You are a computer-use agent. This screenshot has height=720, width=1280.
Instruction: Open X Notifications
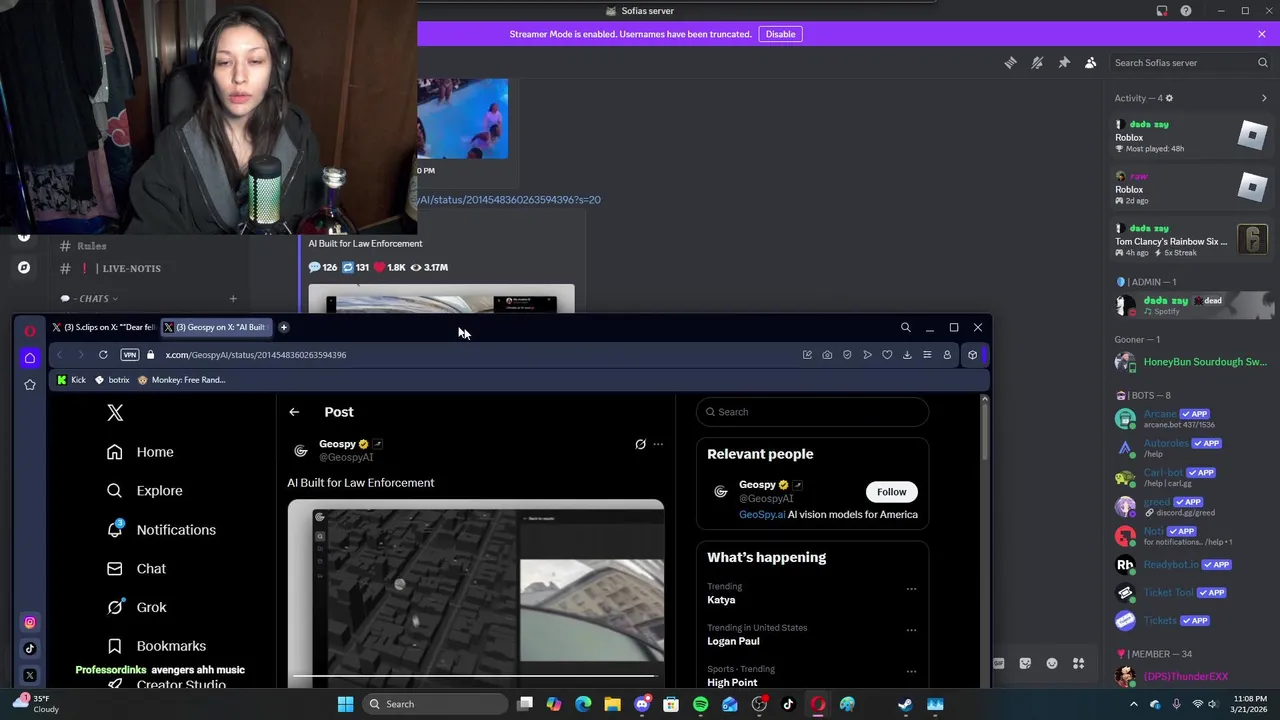(161, 530)
